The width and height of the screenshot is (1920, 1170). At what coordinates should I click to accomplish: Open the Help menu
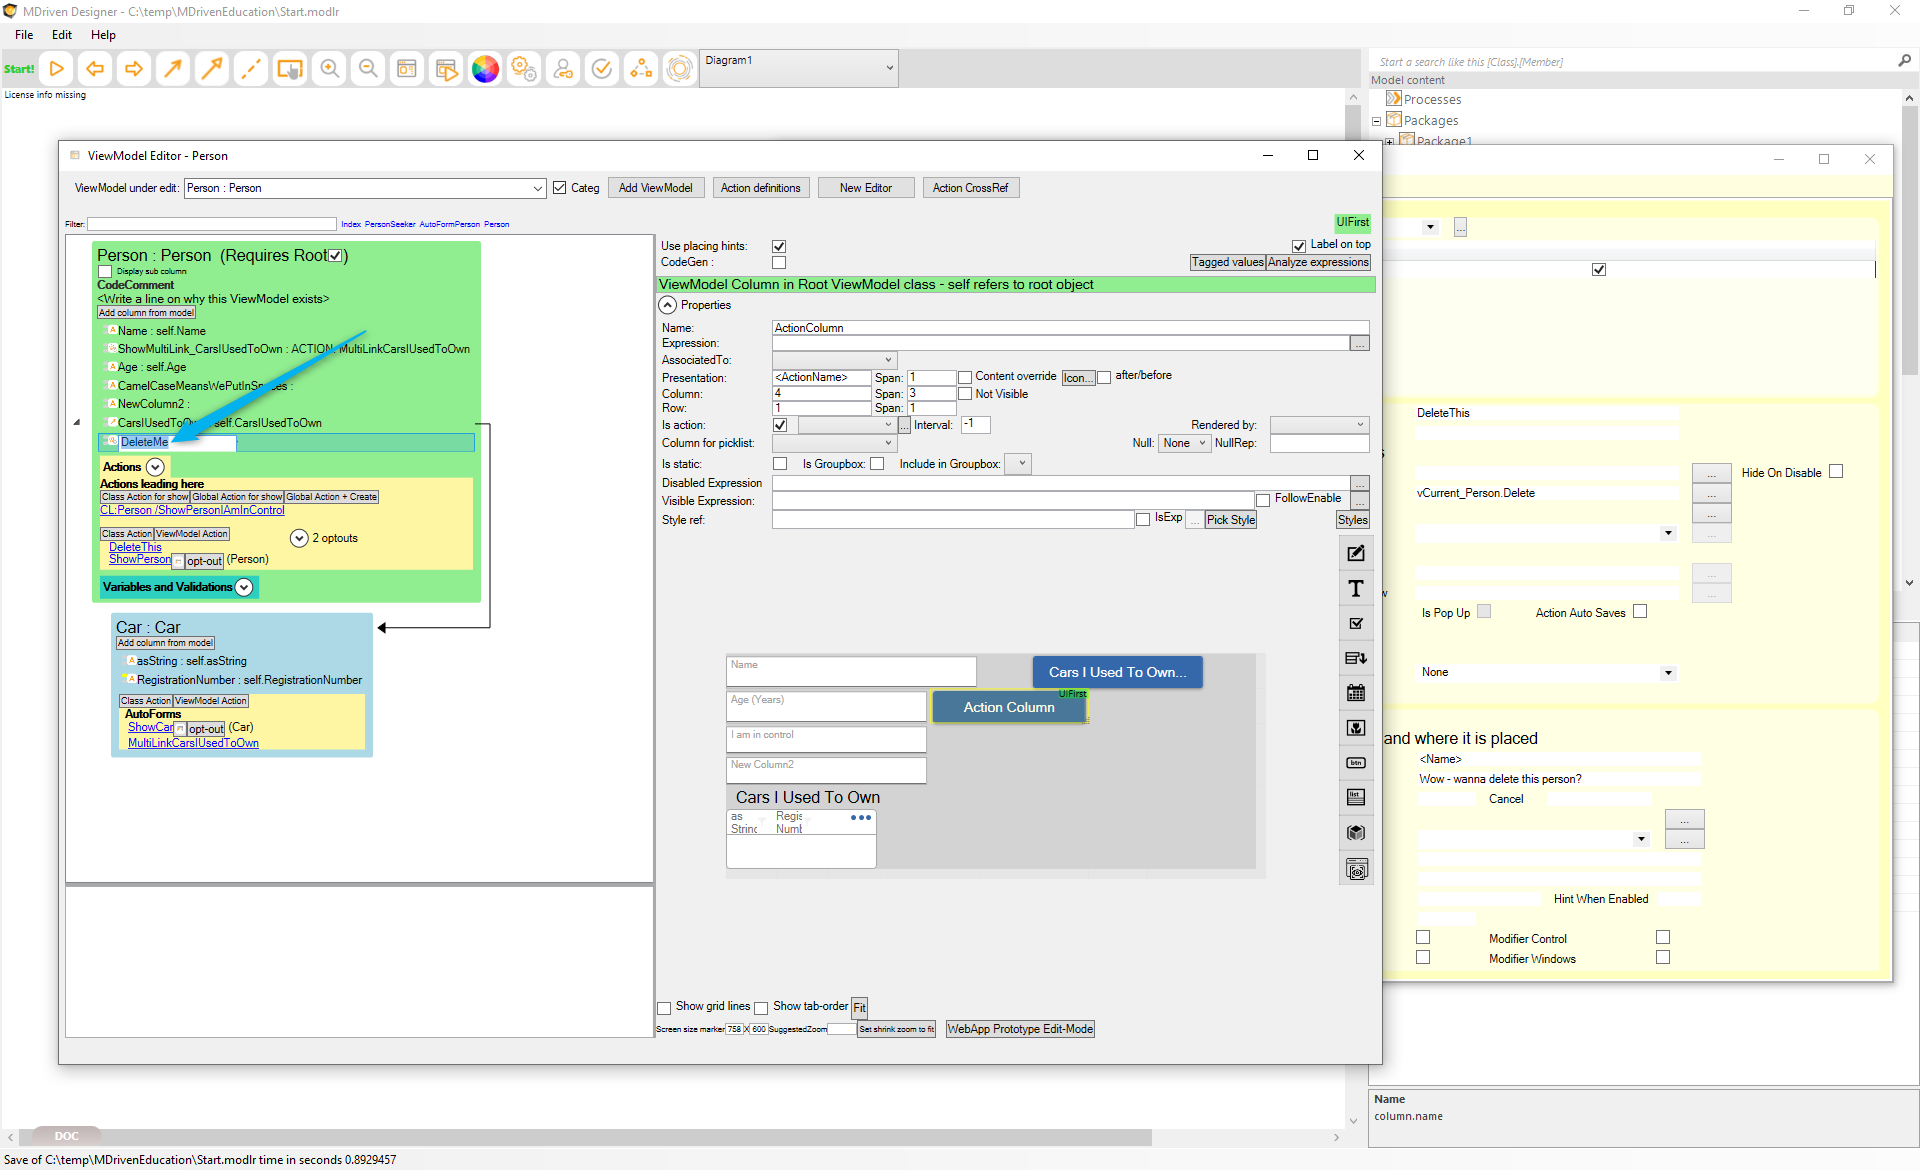tap(103, 35)
